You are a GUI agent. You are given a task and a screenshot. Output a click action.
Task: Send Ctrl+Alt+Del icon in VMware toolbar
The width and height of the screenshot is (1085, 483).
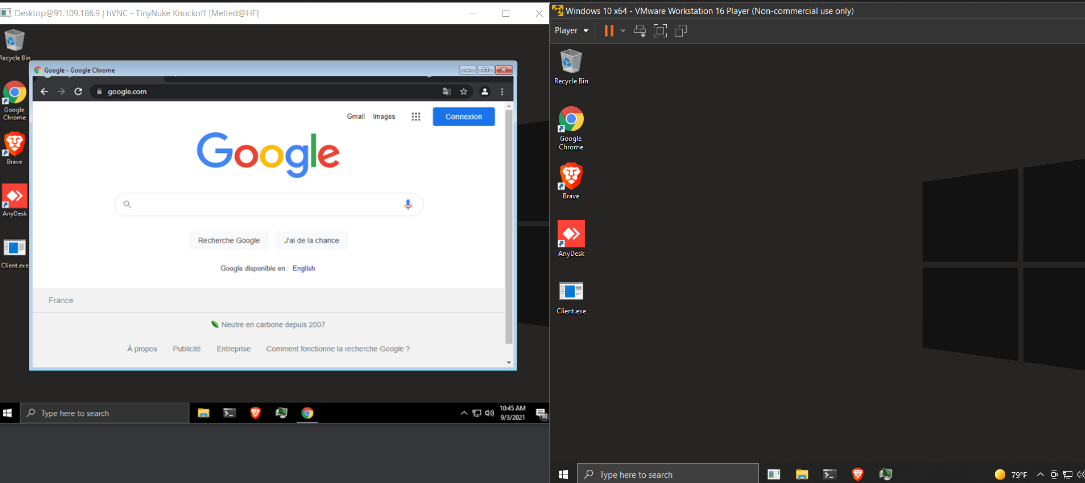pos(640,30)
